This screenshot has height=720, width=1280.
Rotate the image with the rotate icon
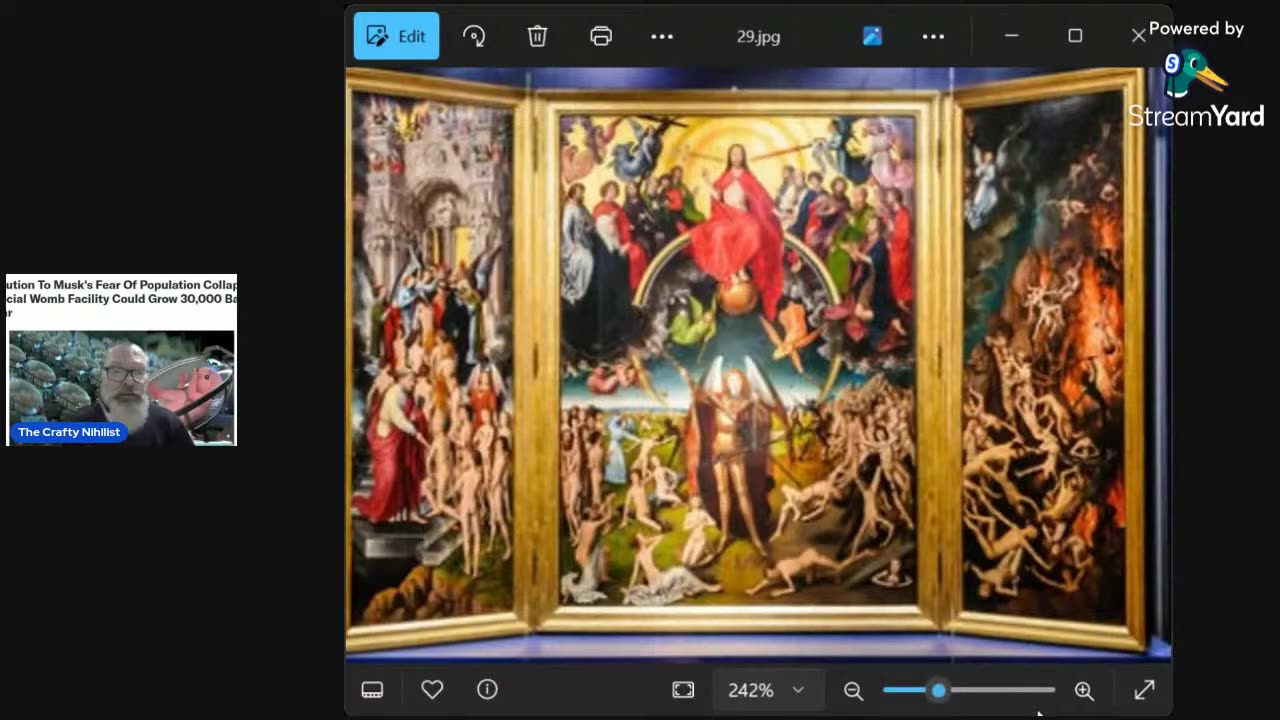(x=474, y=36)
